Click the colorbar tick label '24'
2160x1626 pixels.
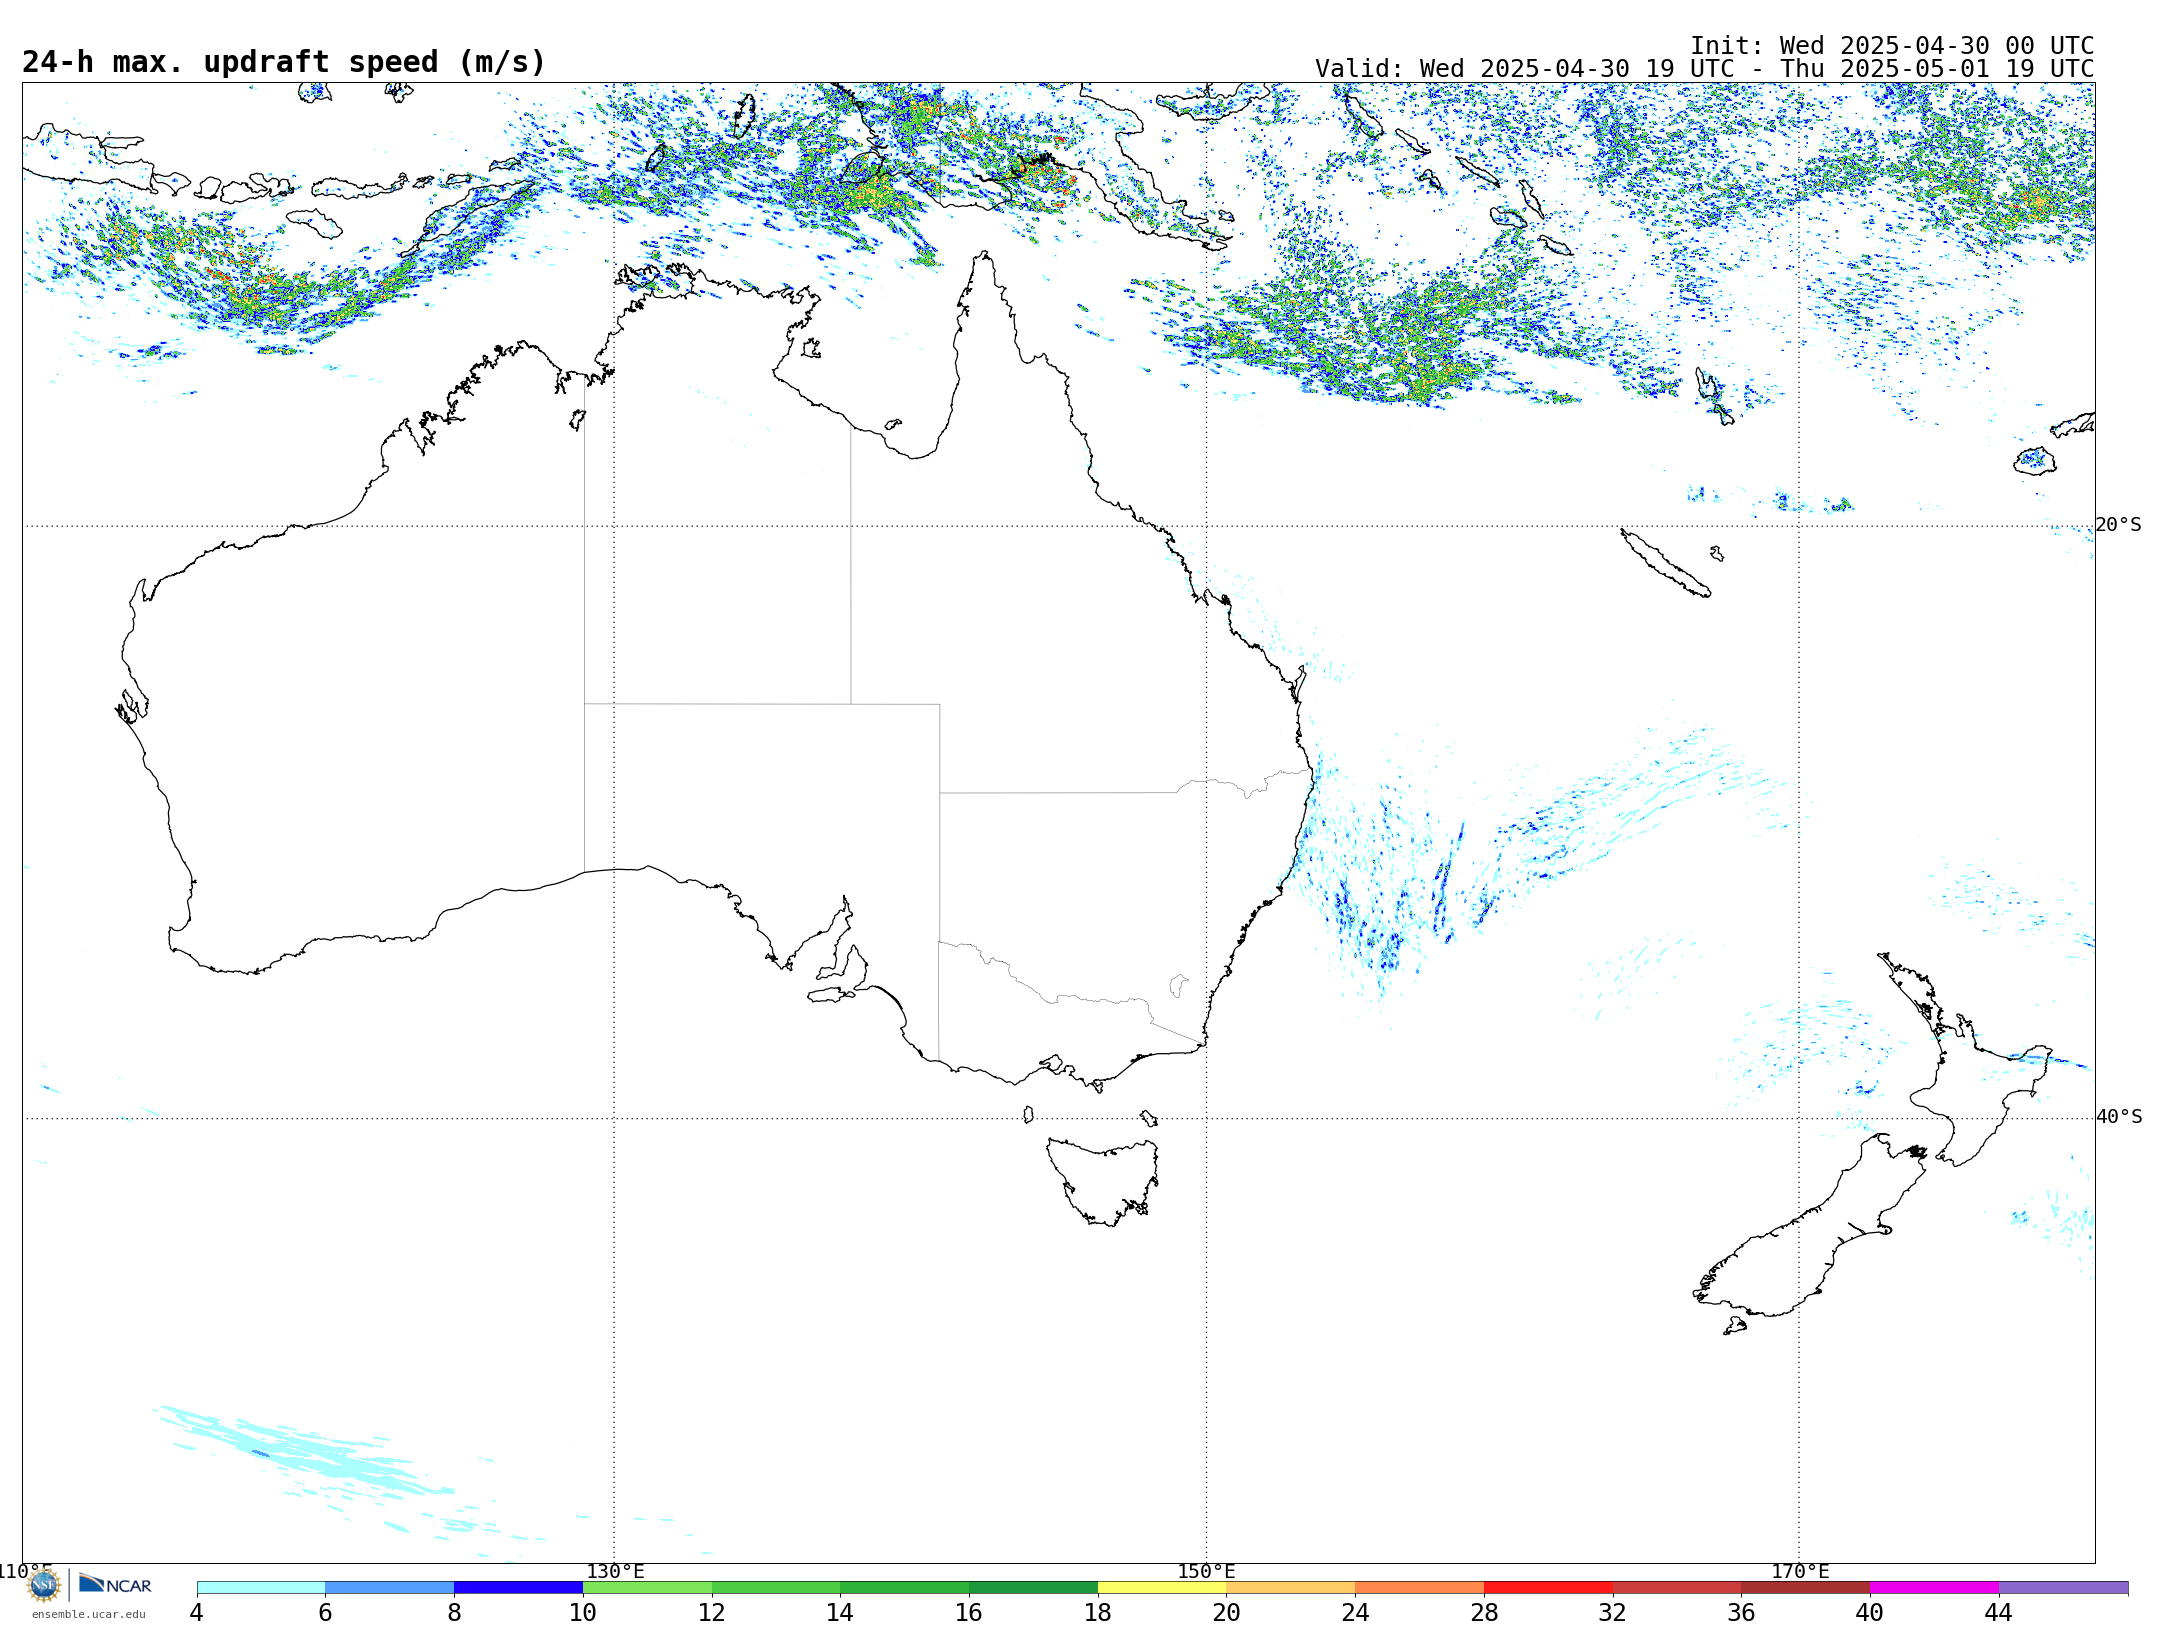pyautogui.click(x=1355, y=1612)
